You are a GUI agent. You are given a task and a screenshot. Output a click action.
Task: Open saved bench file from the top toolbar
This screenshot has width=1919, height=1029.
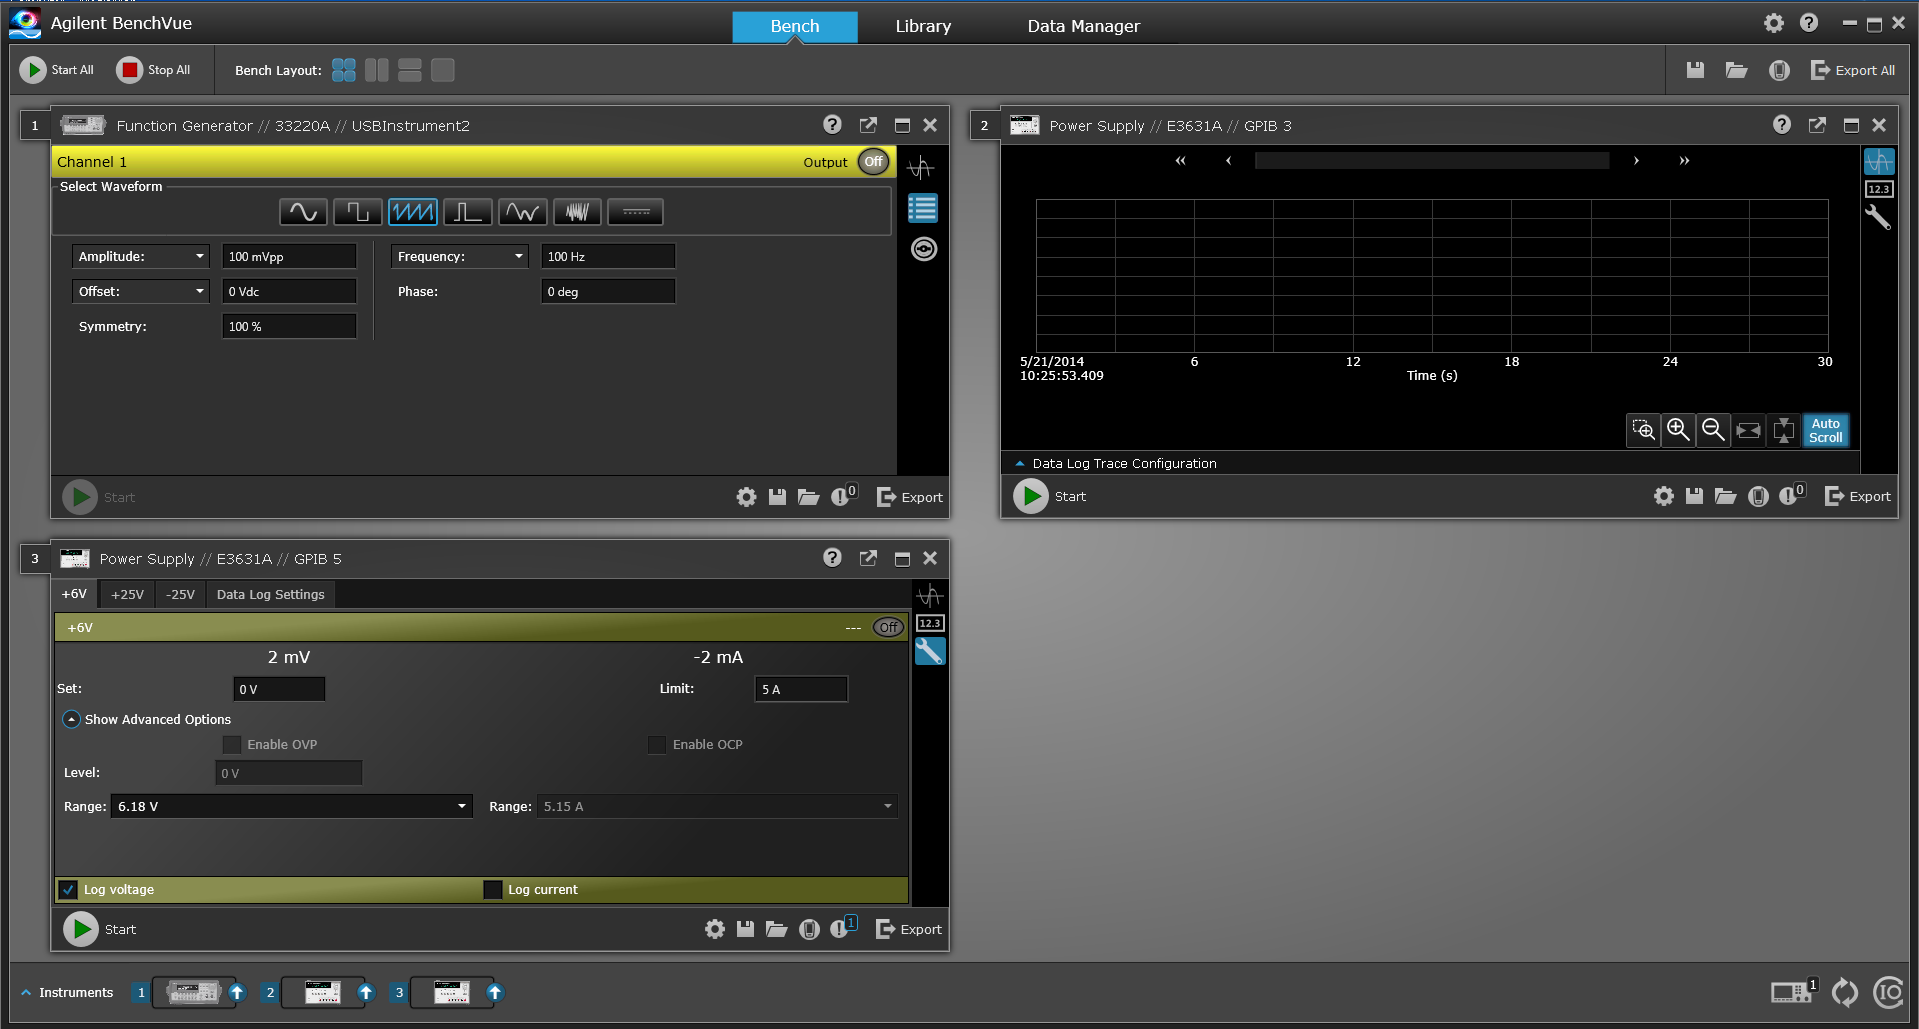tap(1737, 70)
